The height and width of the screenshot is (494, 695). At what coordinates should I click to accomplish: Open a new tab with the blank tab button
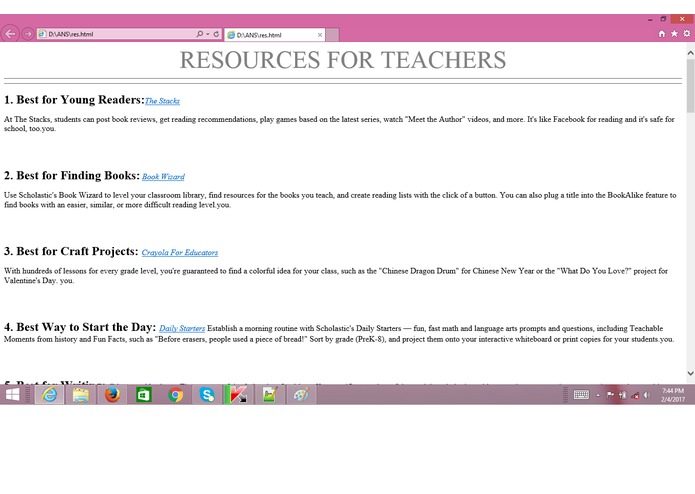point(332,35)
